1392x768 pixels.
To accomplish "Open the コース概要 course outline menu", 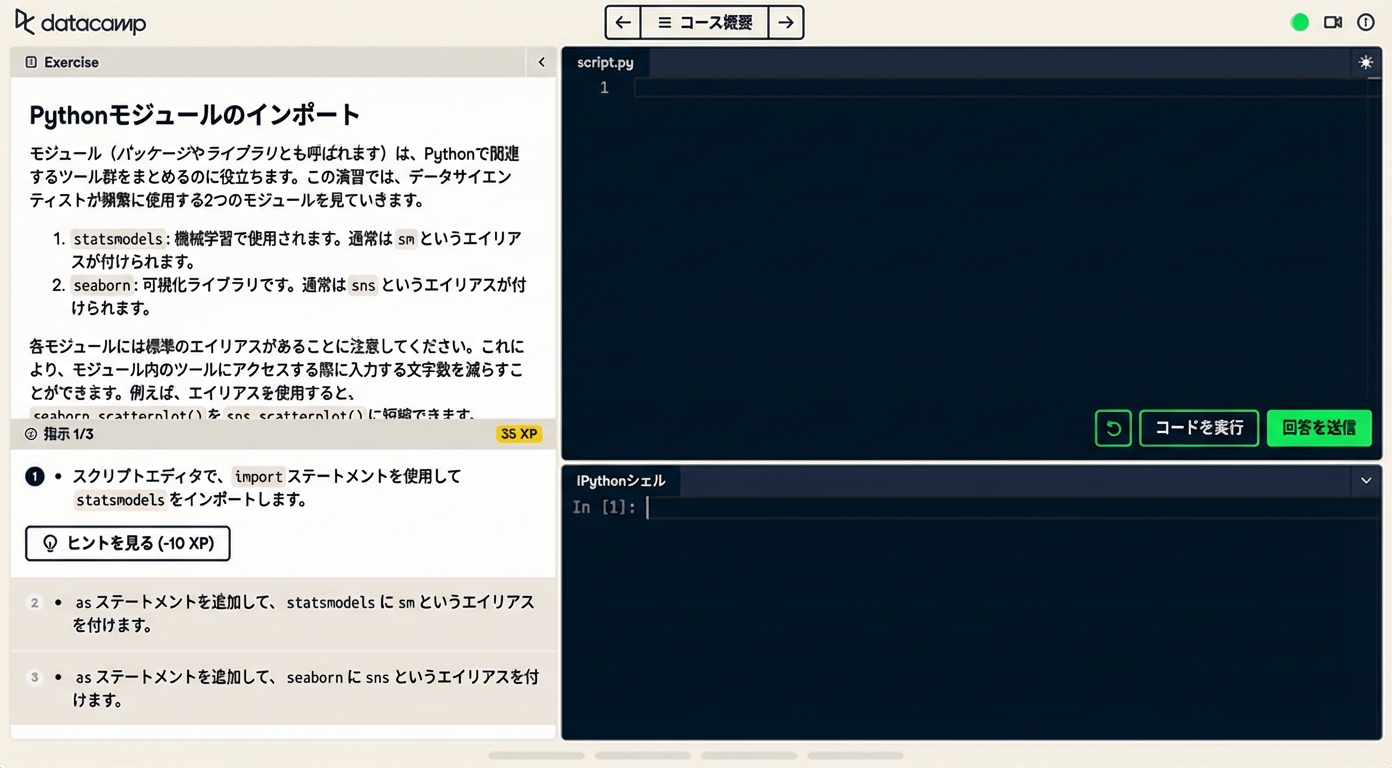I will coord(704,22).
